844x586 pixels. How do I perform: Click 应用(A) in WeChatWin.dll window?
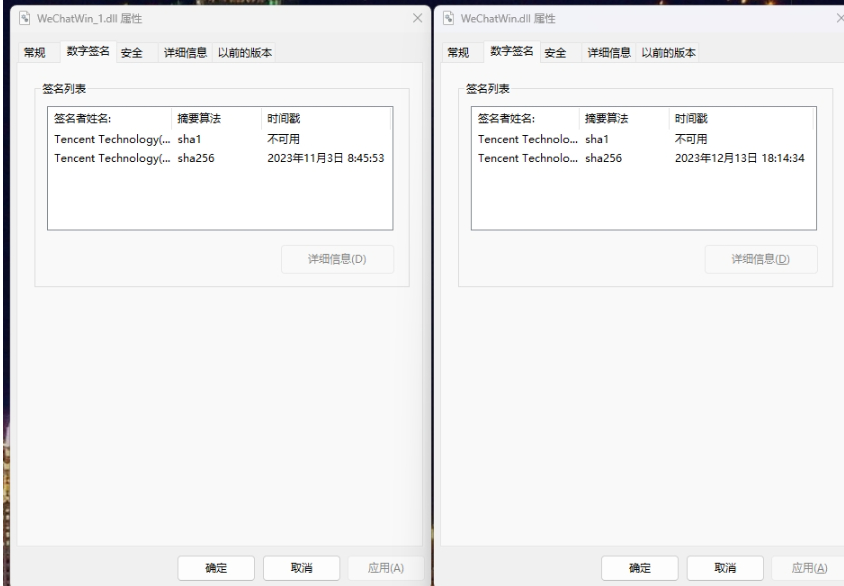[809, 568]
